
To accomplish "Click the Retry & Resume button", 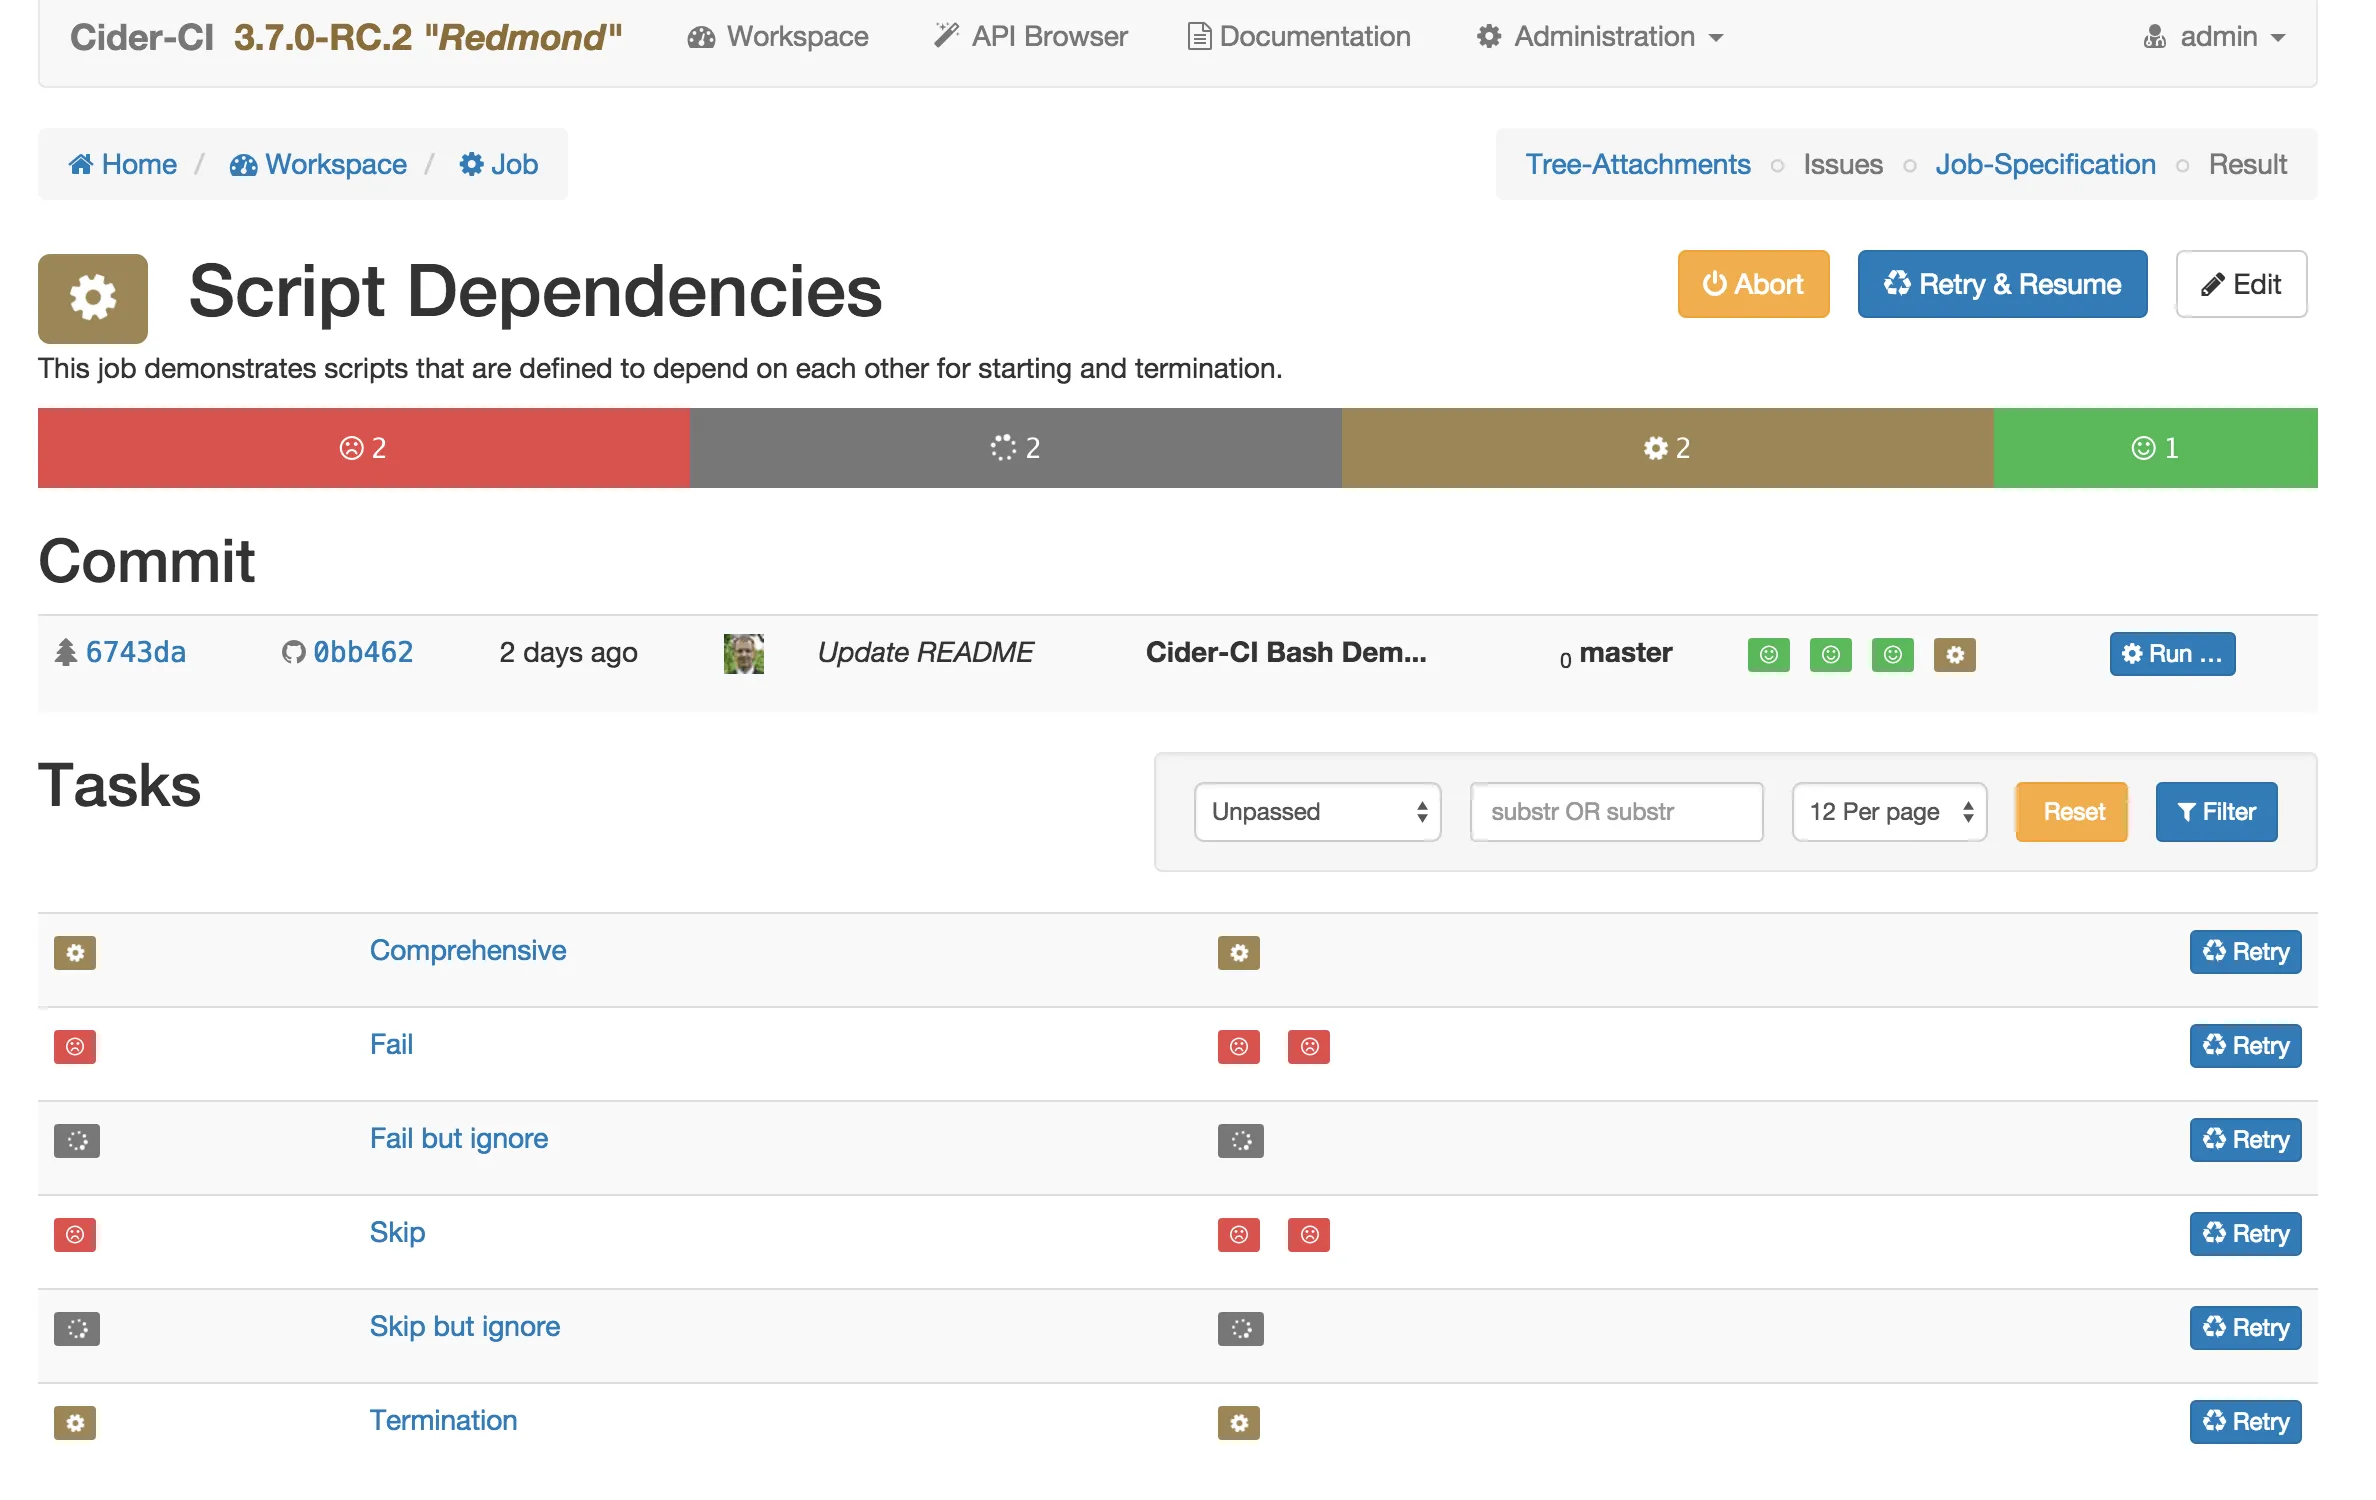I will [2002, 284].
